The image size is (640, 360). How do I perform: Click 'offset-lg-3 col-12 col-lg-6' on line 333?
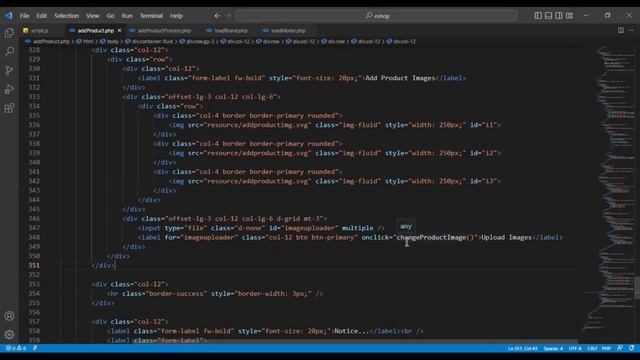point(222,97)
